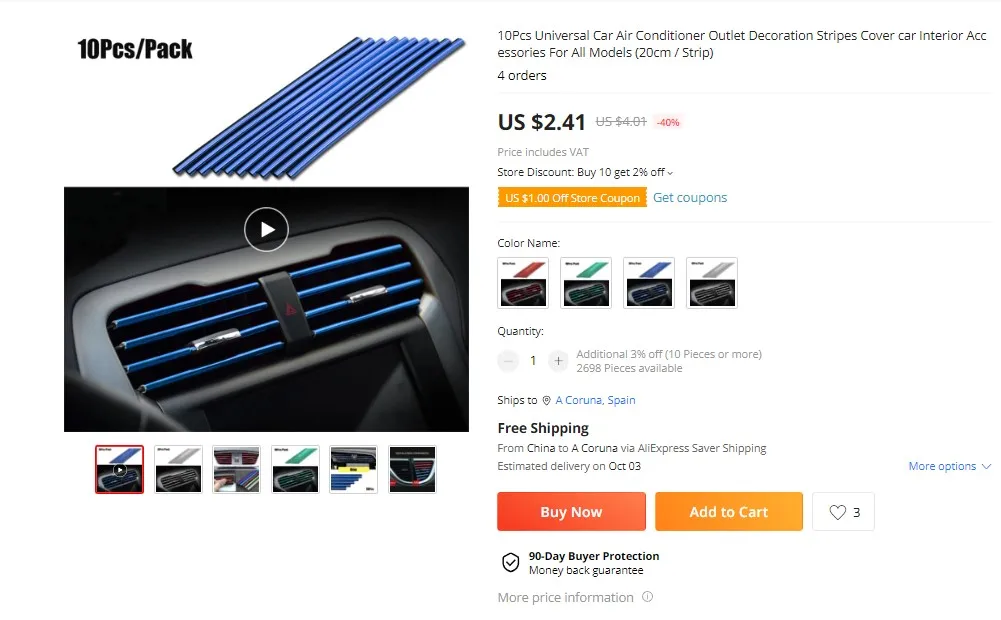Click the US $1.00 Off Store Coupon badge
Screen dimensions: 1001x620
[x=572, y=198]
